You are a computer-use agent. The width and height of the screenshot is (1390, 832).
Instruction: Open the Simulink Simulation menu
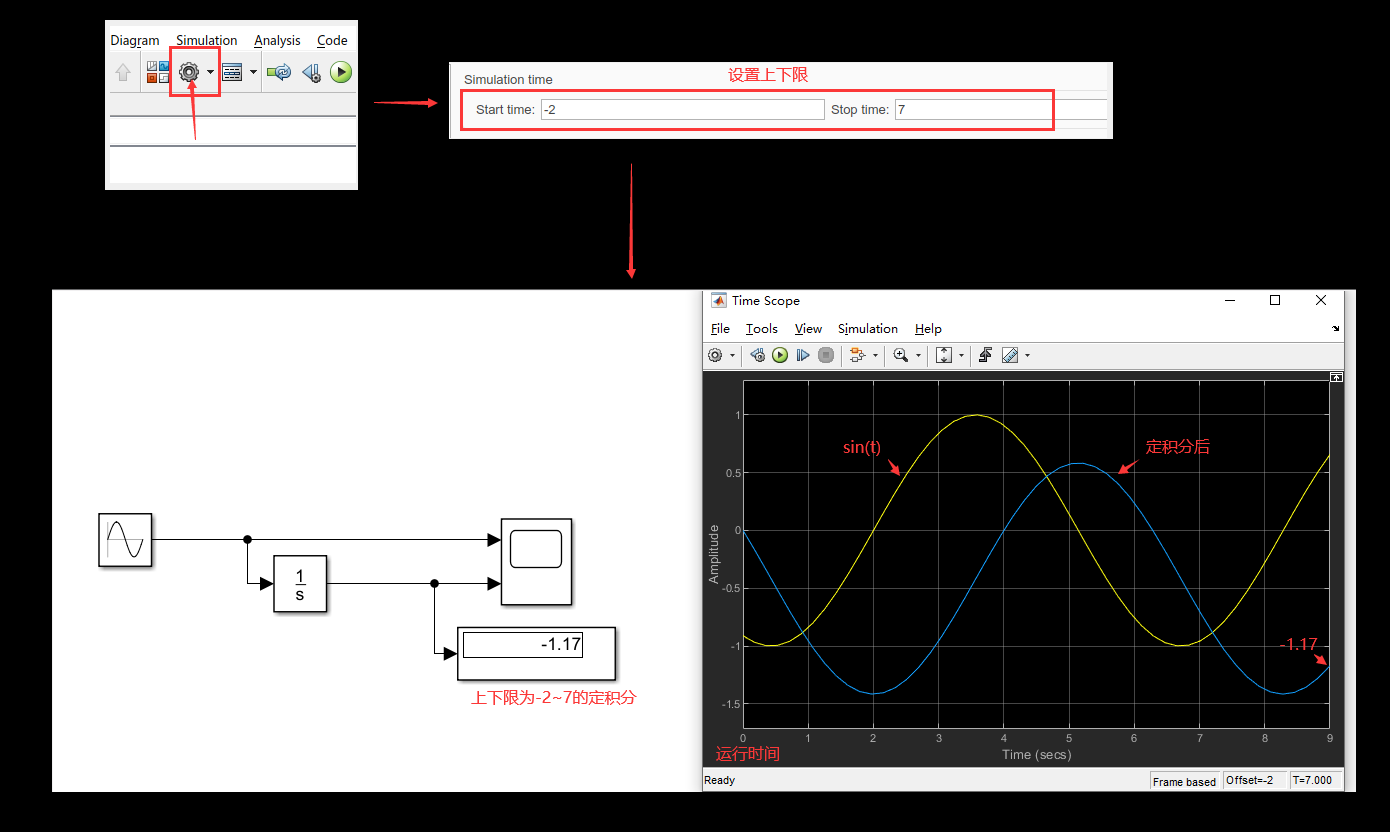click(207, 40)
